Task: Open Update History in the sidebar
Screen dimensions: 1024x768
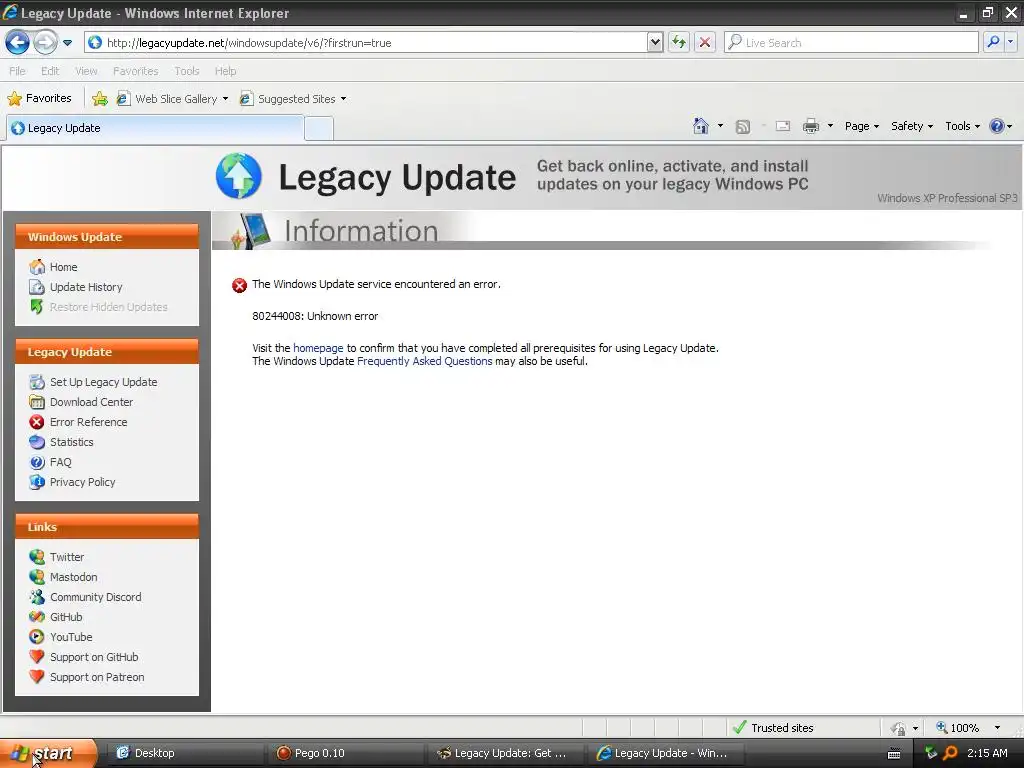Action: (x=86, y=287)
